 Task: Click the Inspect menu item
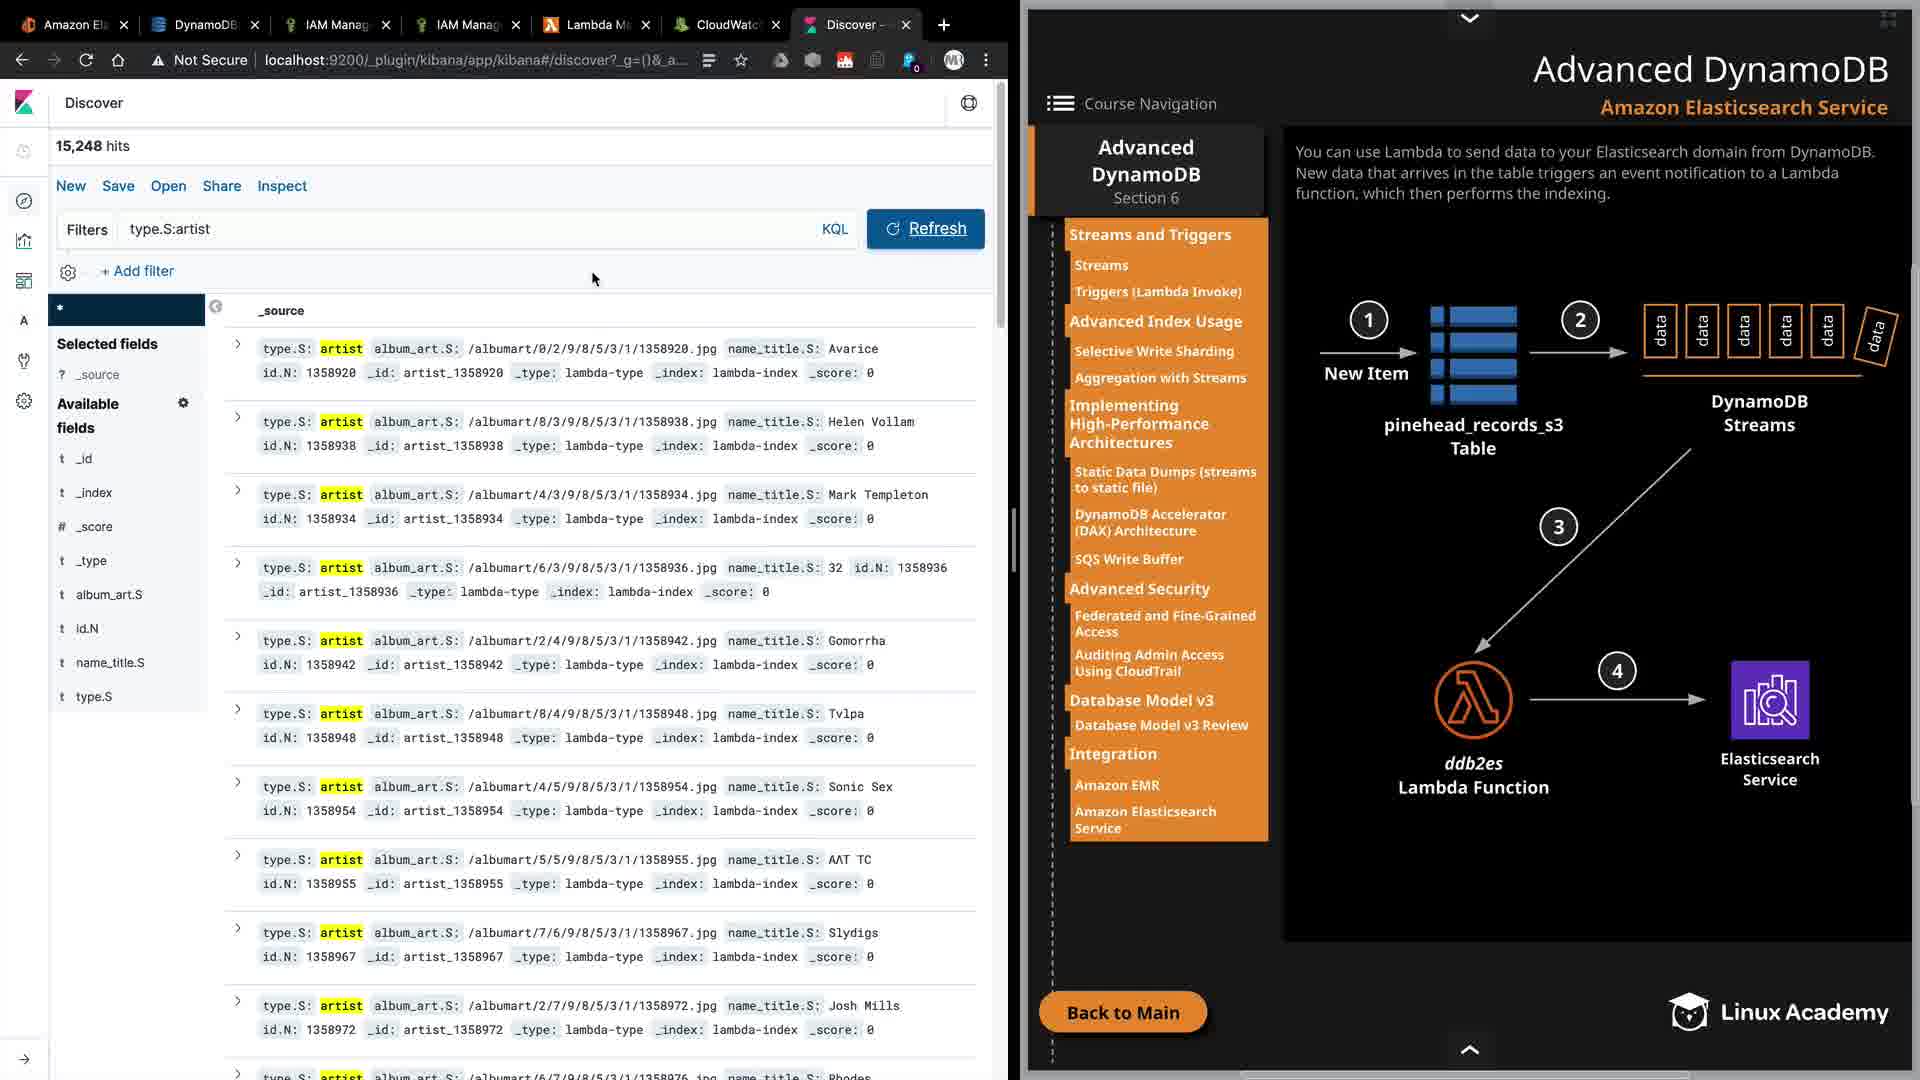282,186
